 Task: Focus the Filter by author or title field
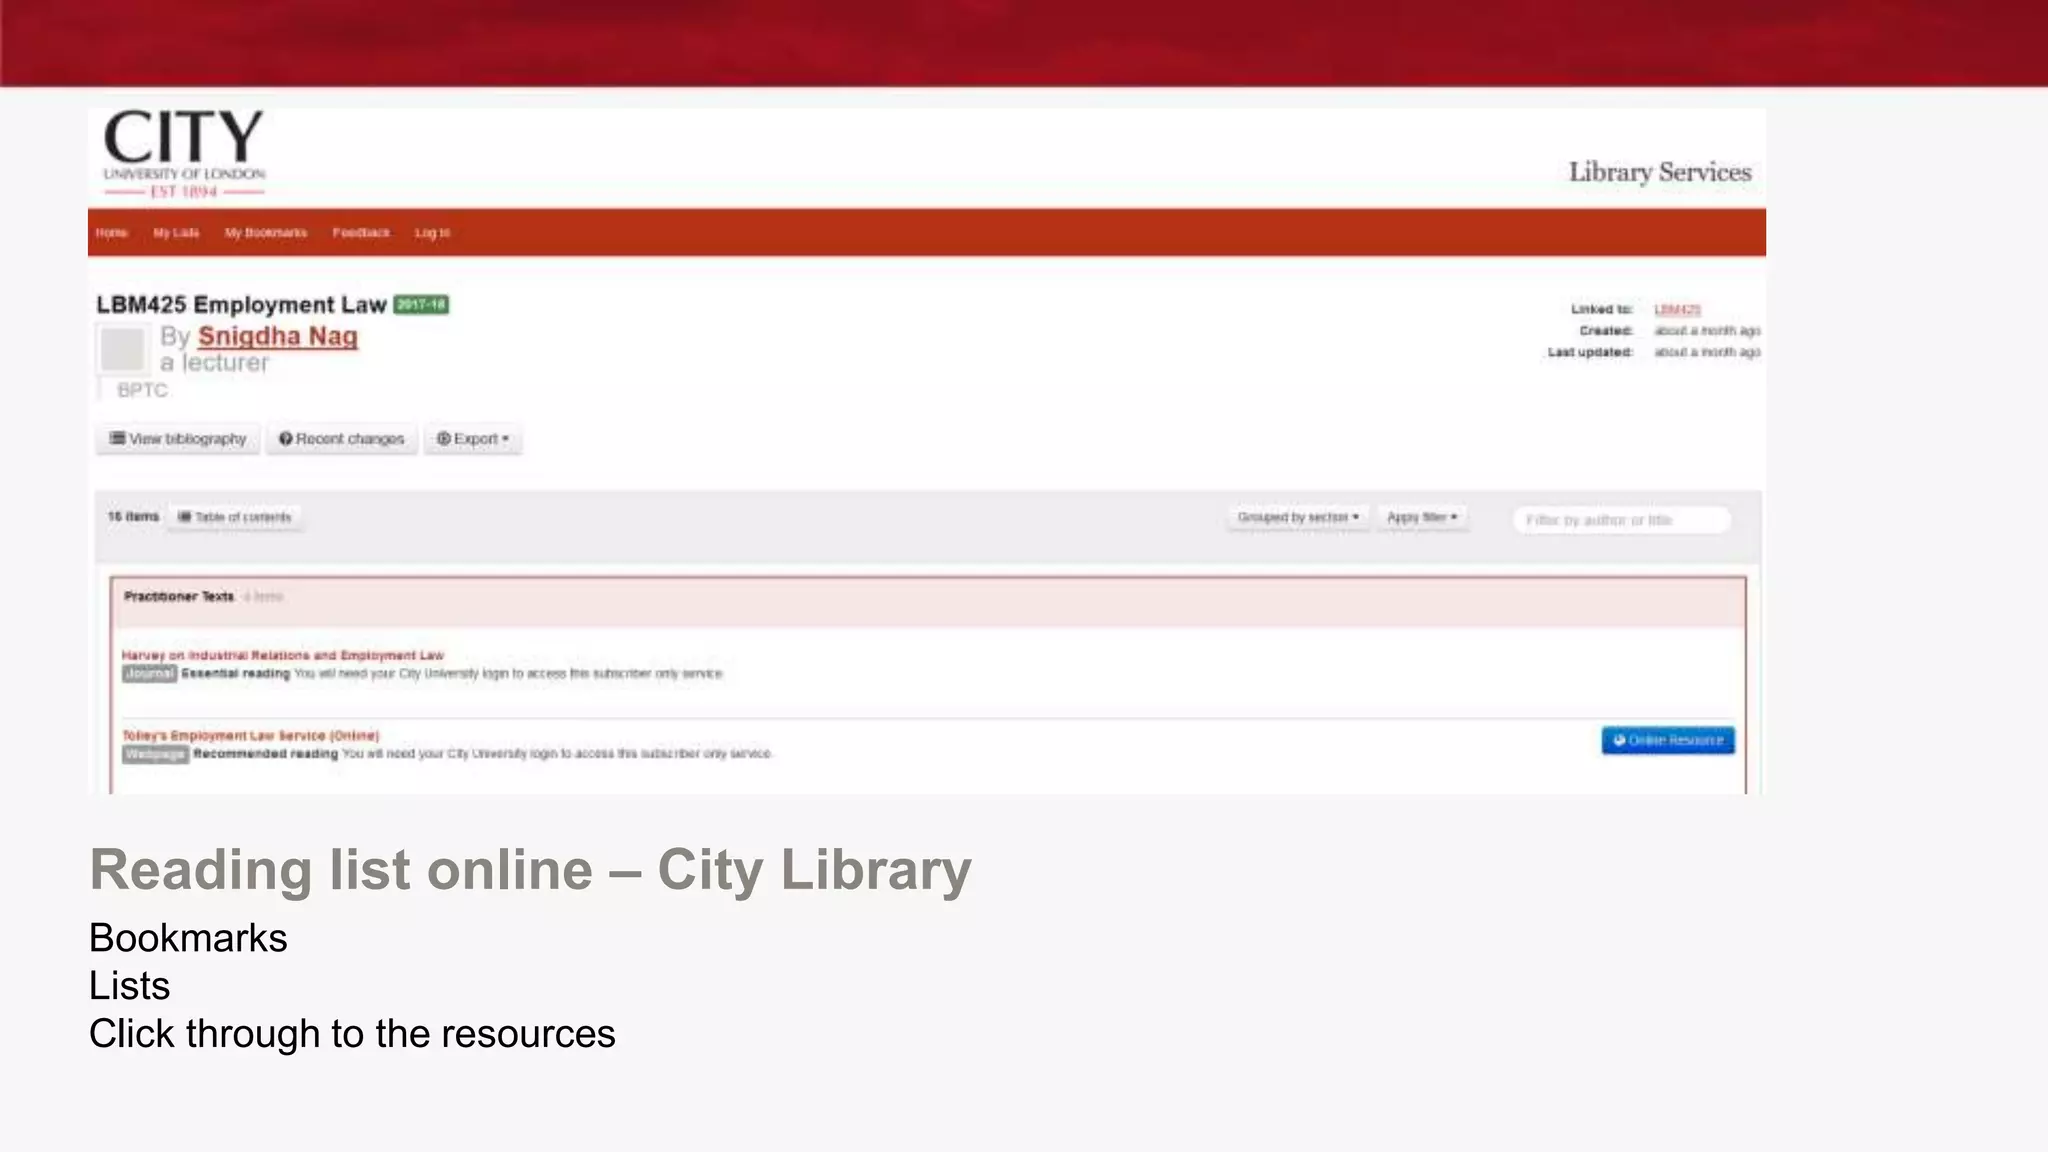coord(1621,520)
